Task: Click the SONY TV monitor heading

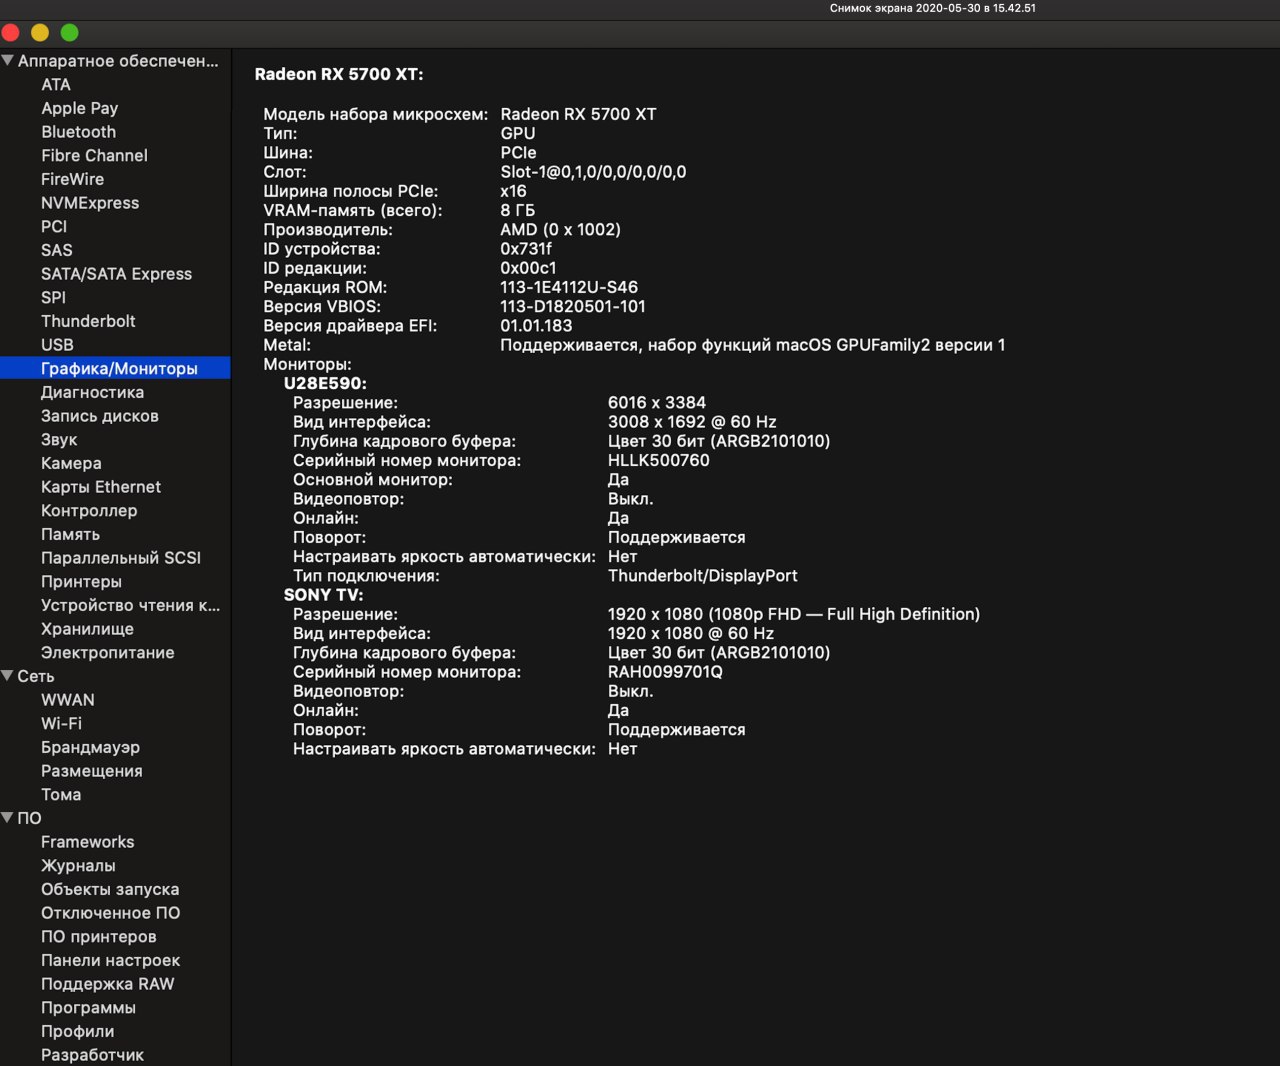Action: click(x=323, y=595)
